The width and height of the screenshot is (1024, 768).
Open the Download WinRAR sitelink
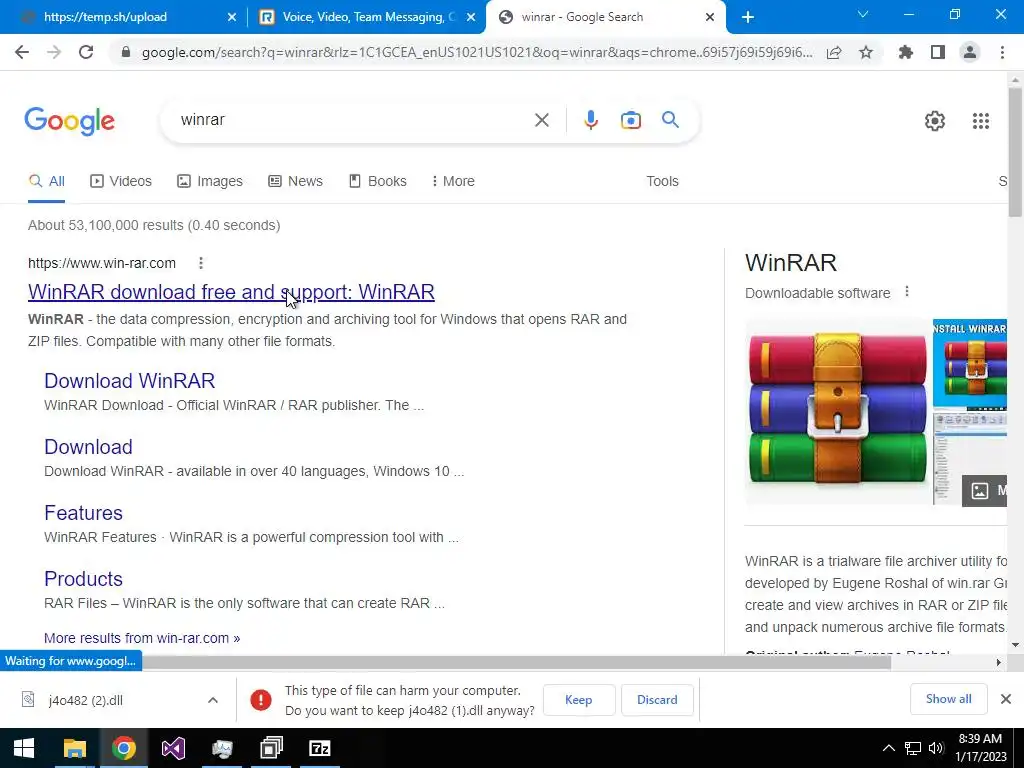pyautogui.click(x=129, y=381)
